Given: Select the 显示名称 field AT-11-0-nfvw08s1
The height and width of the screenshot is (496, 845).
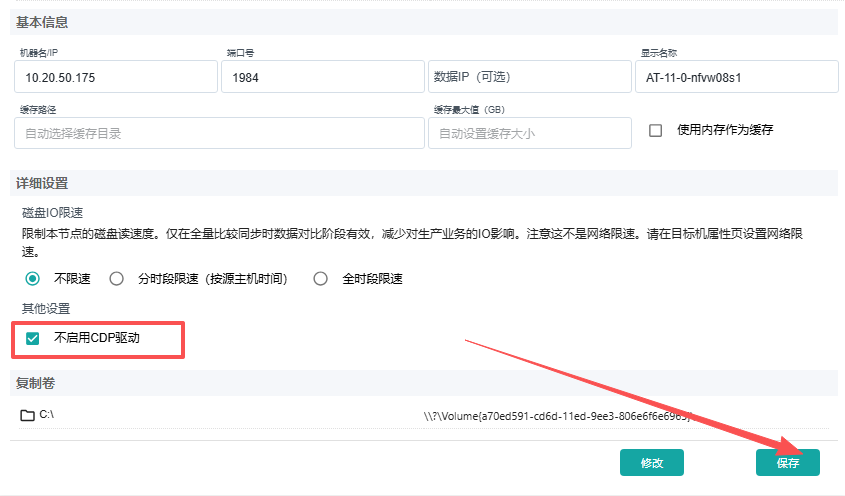Looking at the screenshot, I should point(736,77).
